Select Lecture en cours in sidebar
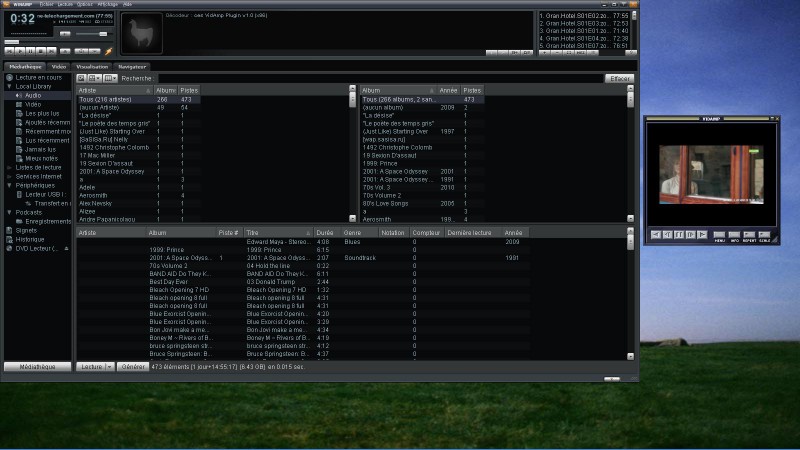 click(x=38, y=78)
